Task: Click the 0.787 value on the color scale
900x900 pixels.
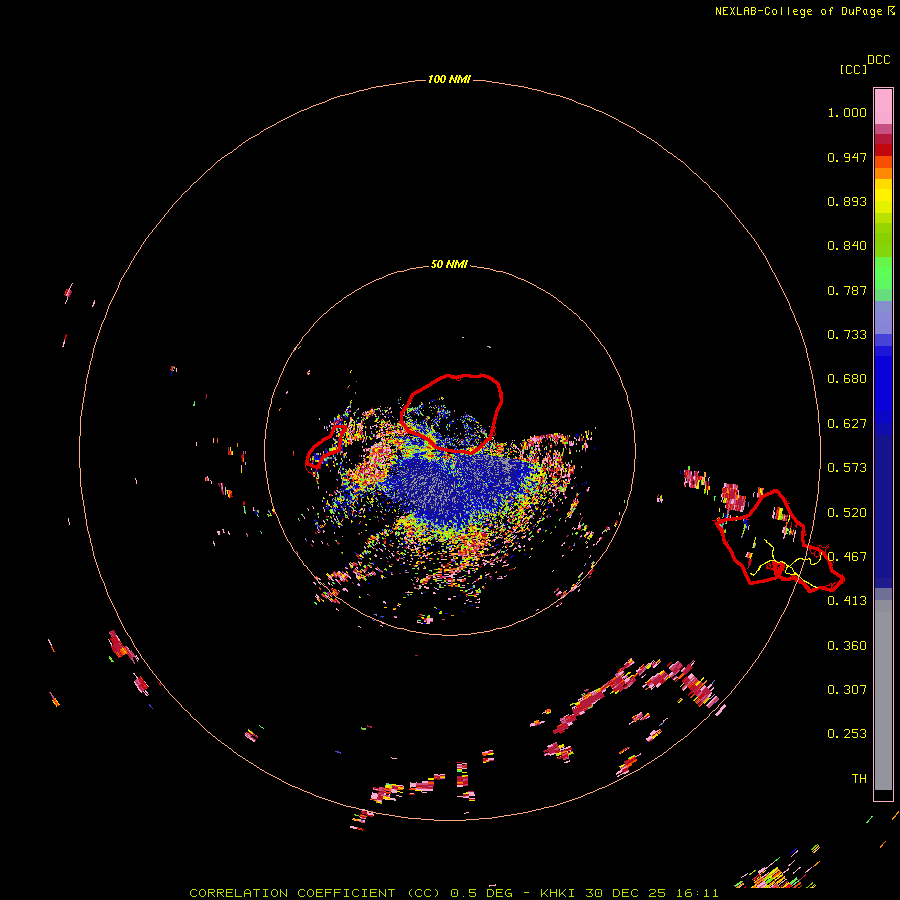Action: pos(847,290)
